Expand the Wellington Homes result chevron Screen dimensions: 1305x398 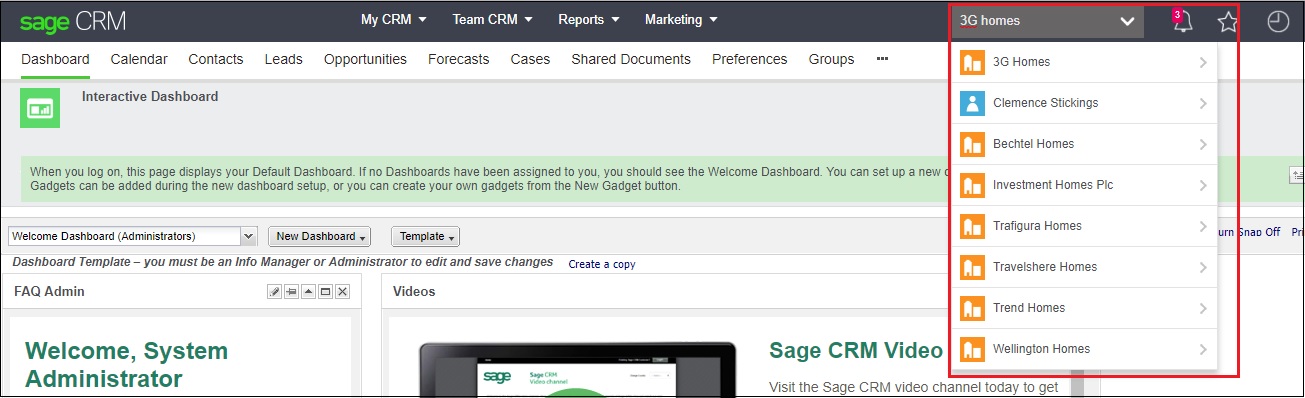pyautogui.click(x=1202, y=349)
